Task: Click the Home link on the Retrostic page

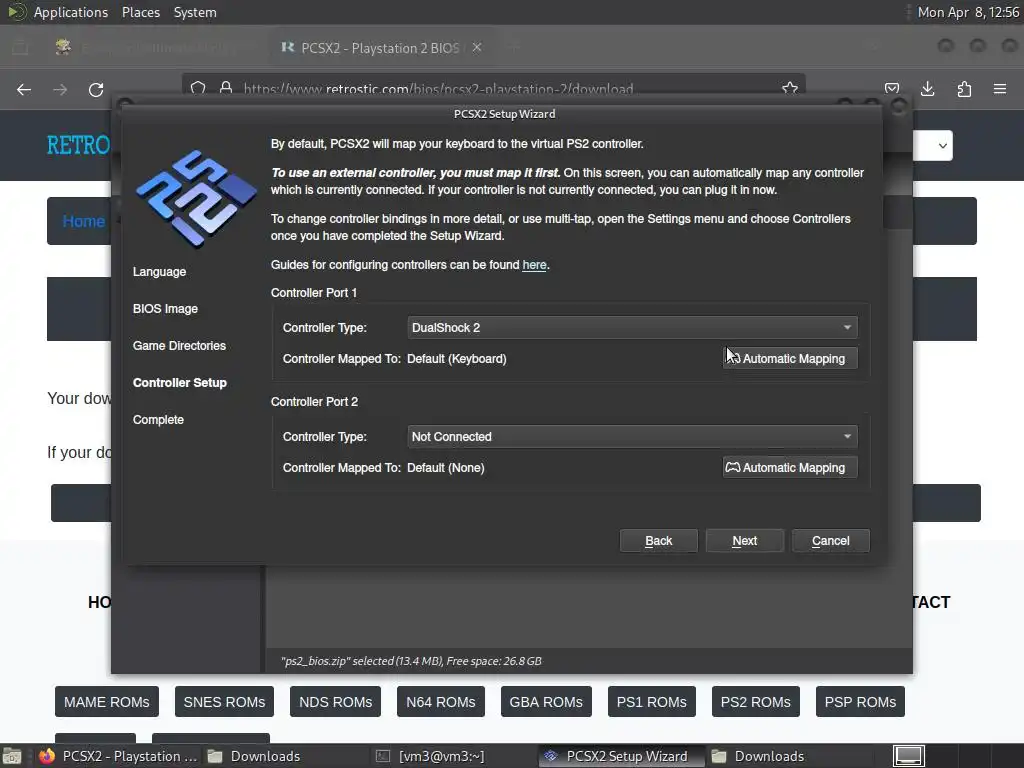Action: [x=83, y=221]
